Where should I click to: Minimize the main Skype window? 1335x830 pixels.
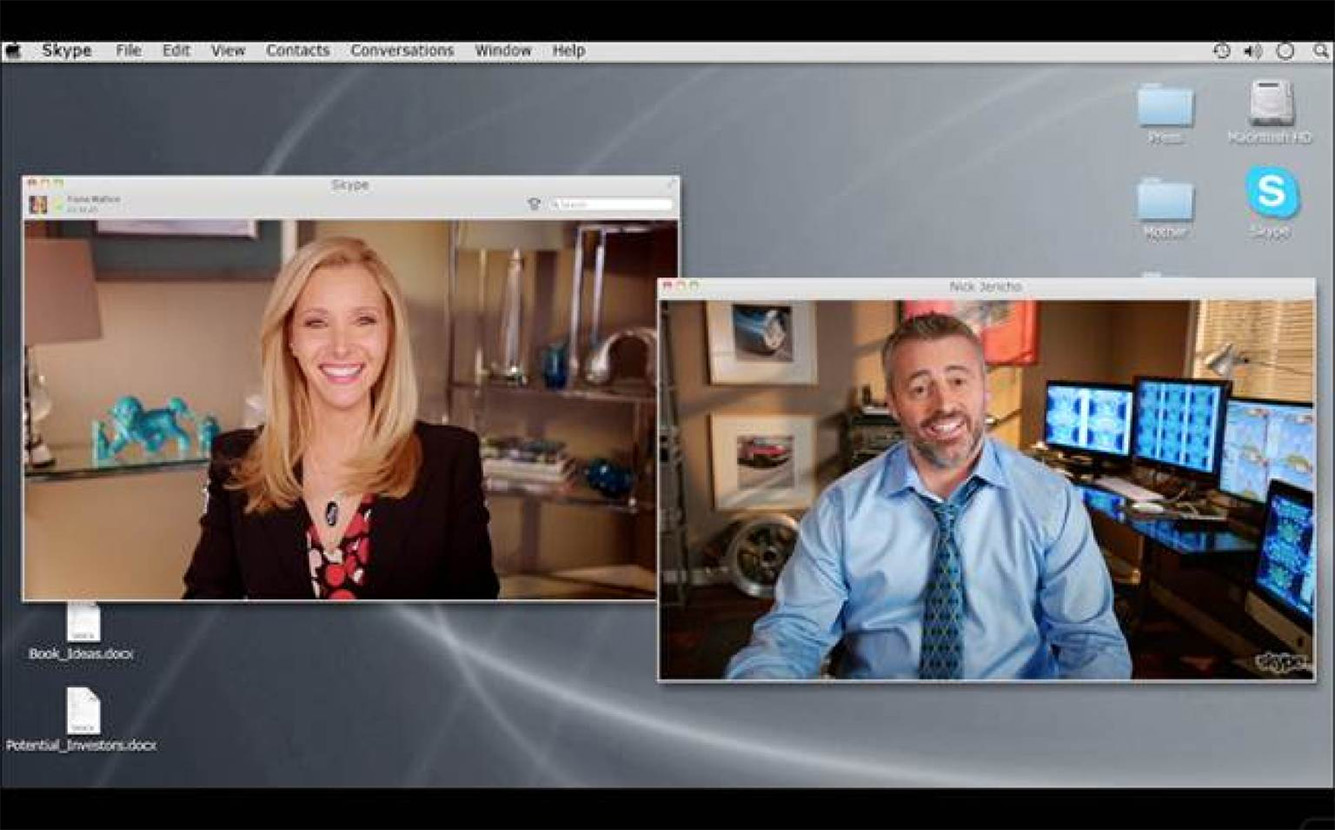coord(45,184)
